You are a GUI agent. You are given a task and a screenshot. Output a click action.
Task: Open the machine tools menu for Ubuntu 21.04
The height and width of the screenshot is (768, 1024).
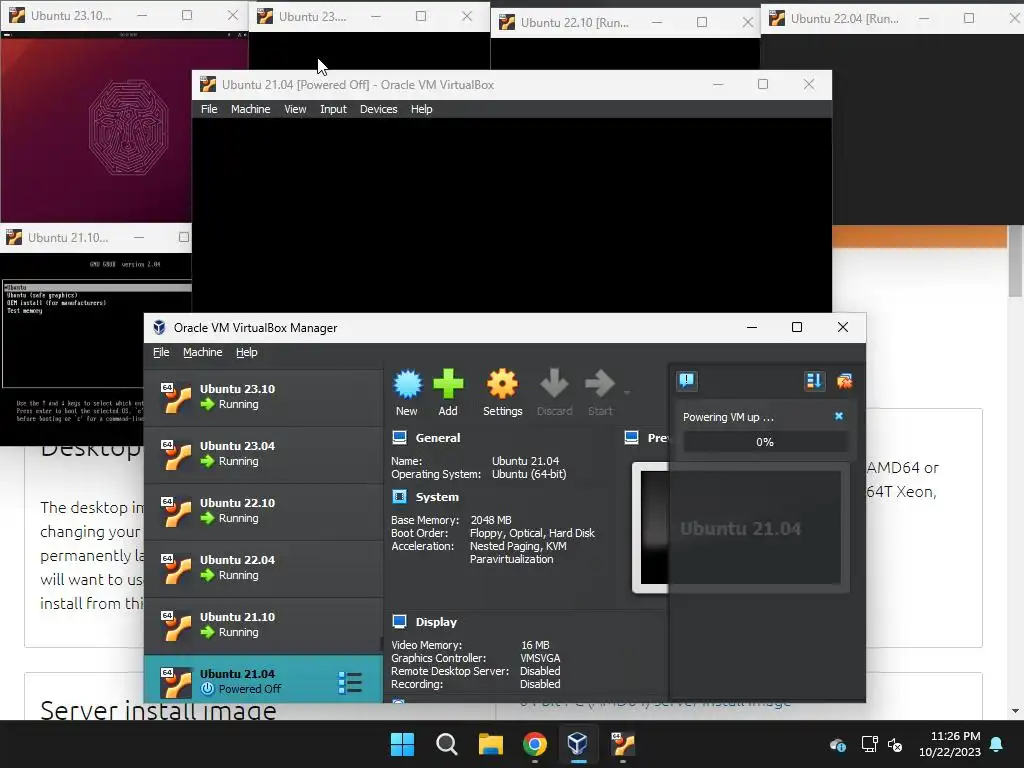[x=350, y=682]
